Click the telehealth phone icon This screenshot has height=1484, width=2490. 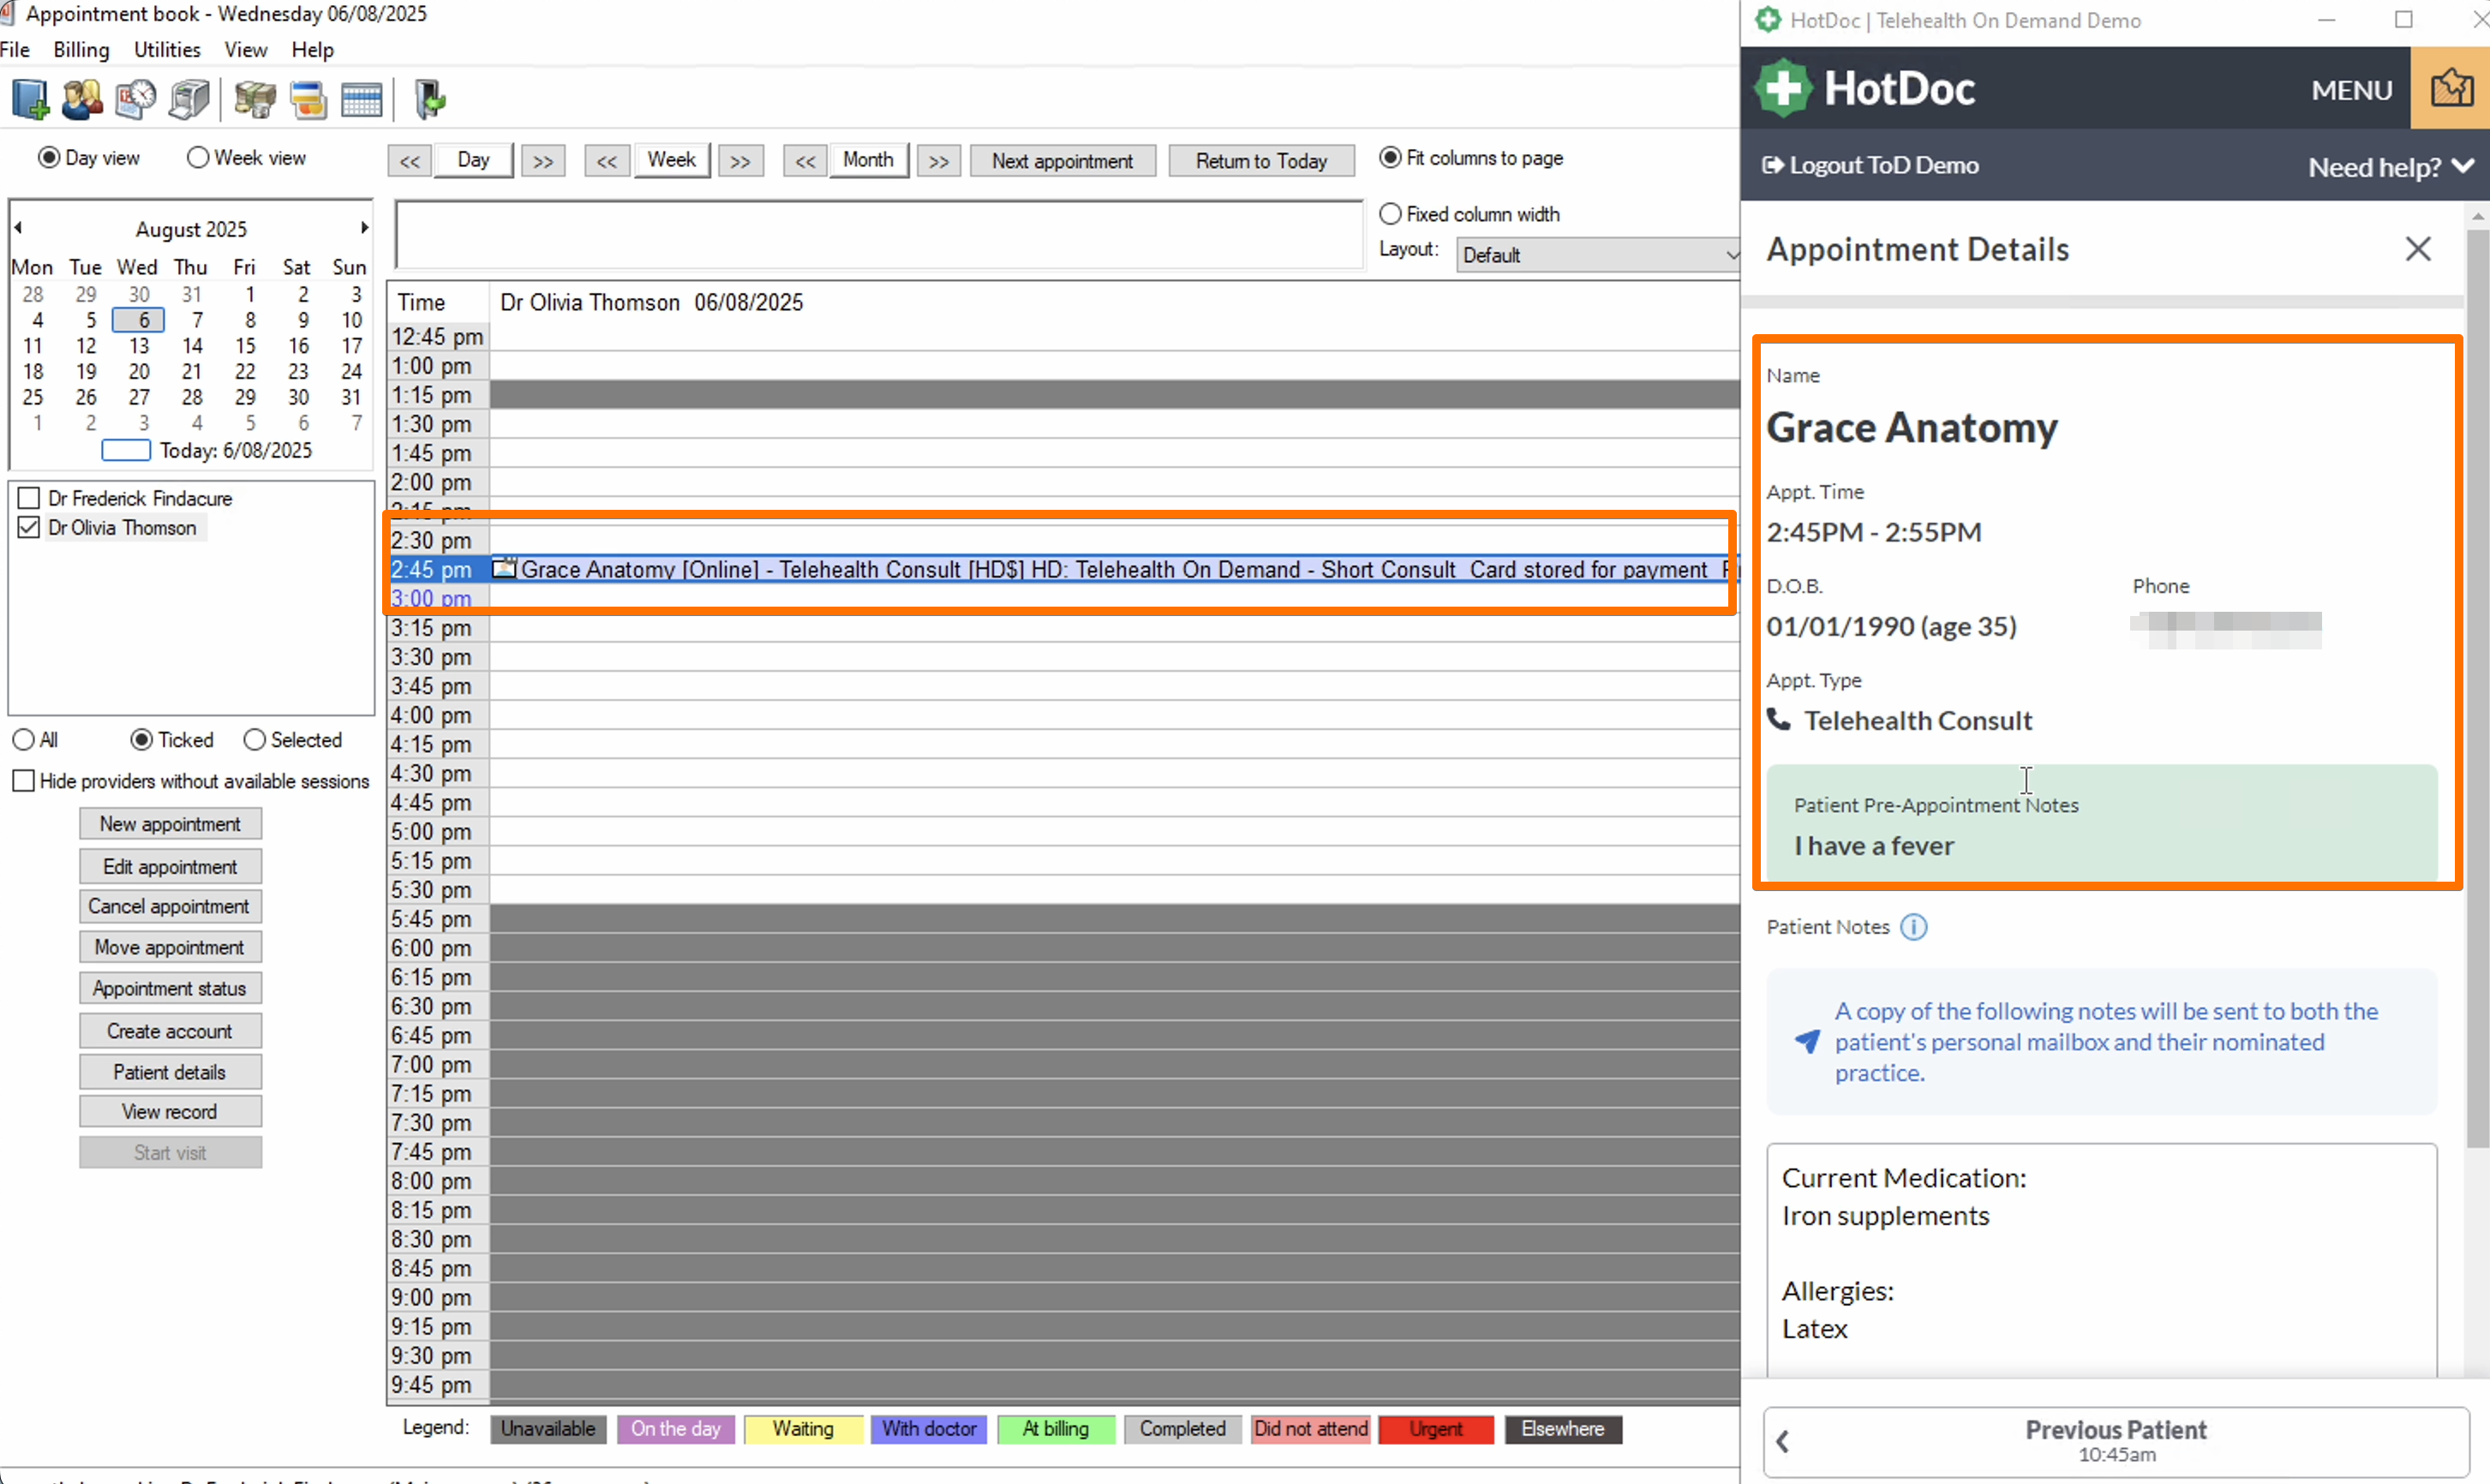(1779, 719)
